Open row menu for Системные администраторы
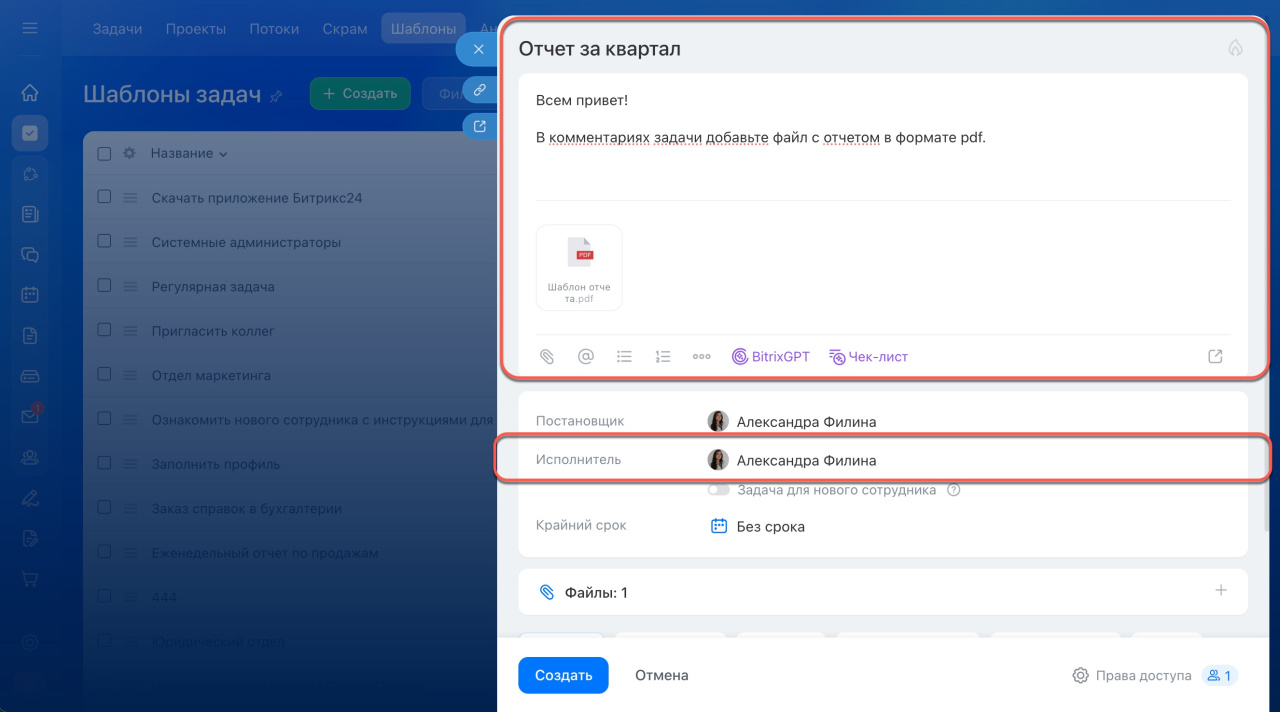 (129, 242)
